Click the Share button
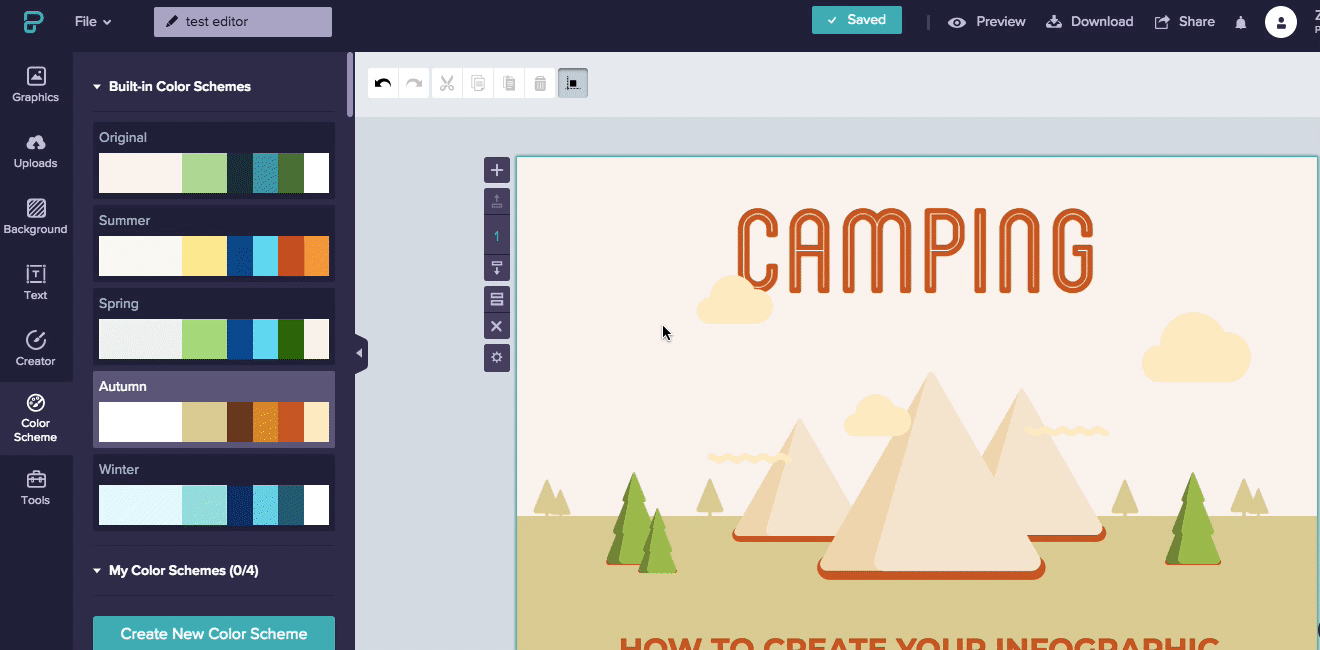The height and width of the screenshot is (650, 1320). (1185, 22)
